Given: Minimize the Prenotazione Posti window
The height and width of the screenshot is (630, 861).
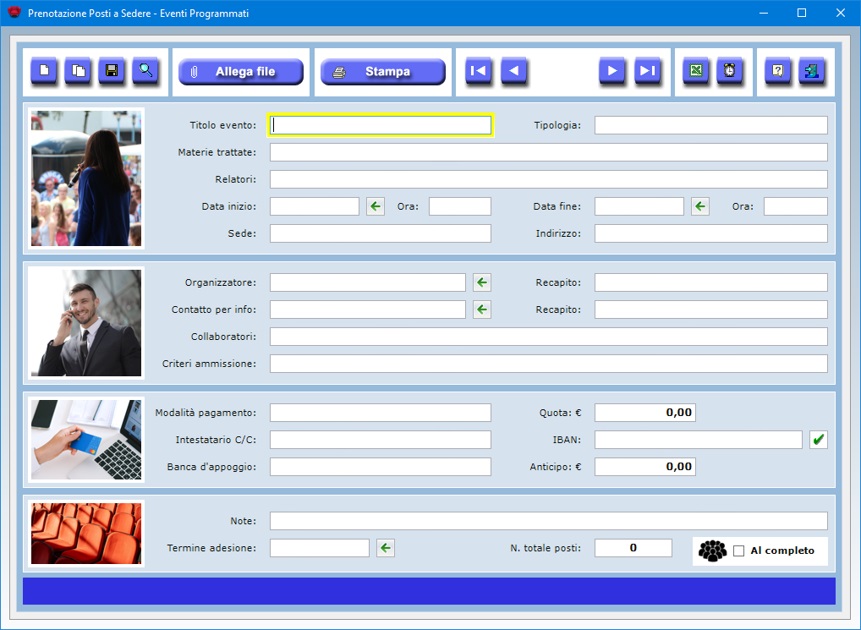Looking at the screenshot, I should pyautogui.click(x=763, y=13).
